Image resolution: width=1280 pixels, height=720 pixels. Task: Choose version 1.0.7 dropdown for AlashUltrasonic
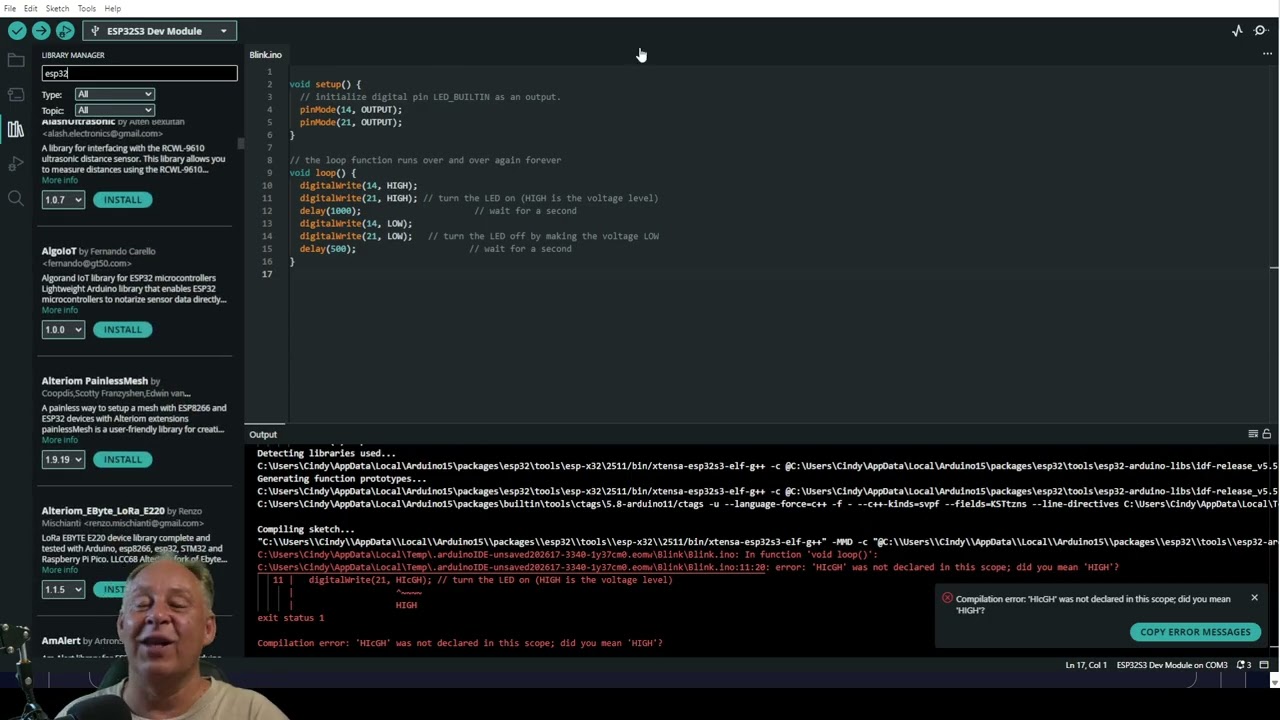click(63, 200)
